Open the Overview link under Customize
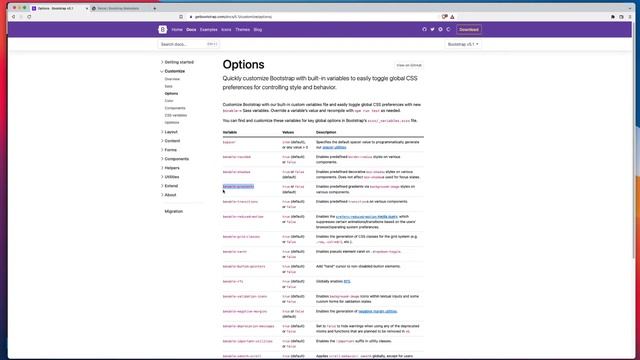This screenshot has width=640, height=360. pyautogui.click(x=172, y=79)
